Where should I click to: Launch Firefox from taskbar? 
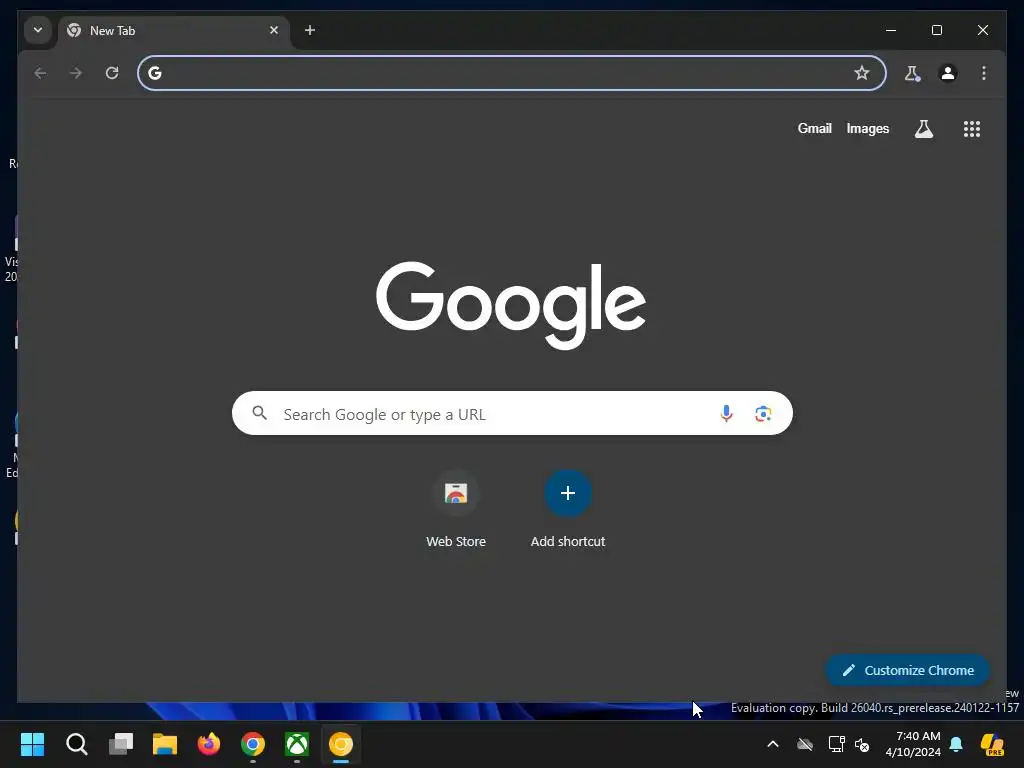[209, 744]
